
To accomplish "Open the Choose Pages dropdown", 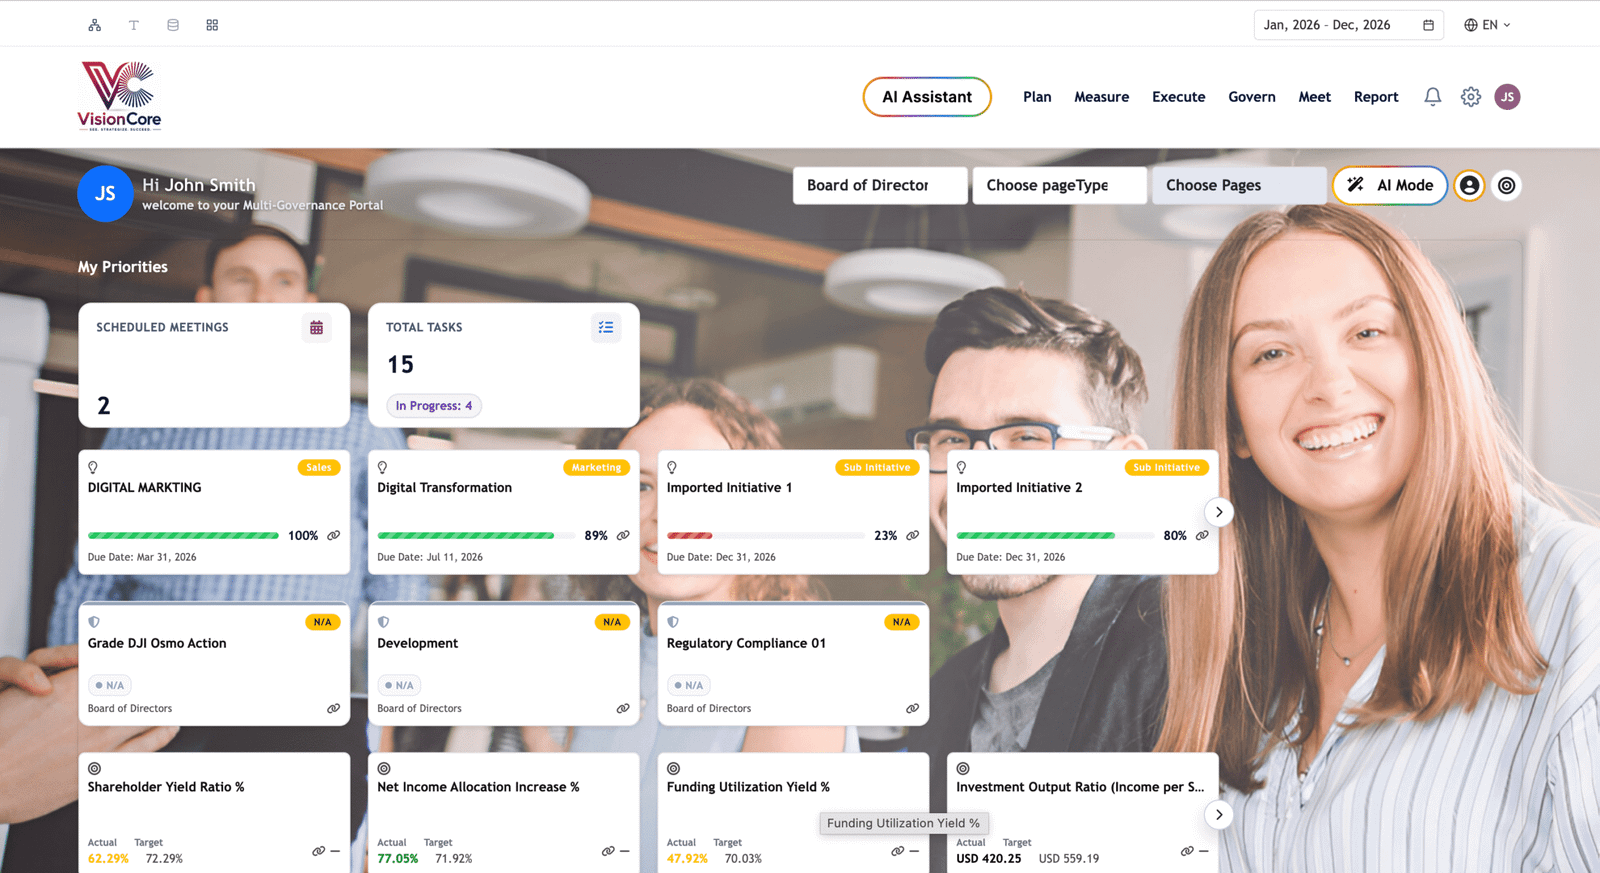I will (x=1239, y=185).
